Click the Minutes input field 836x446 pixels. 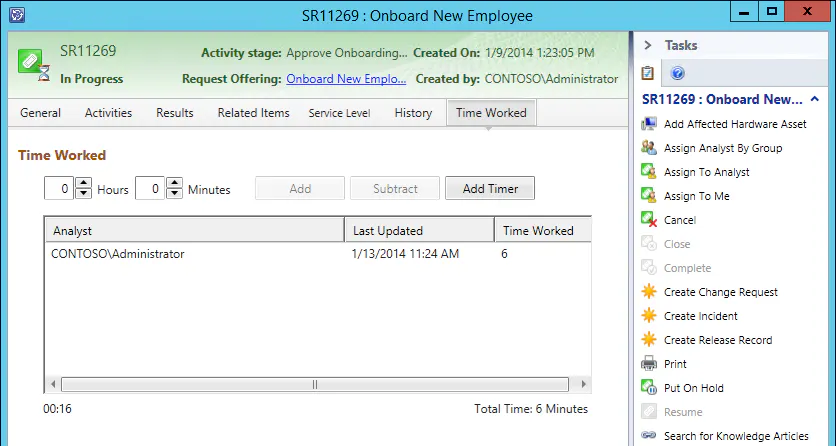pyautogui.click(x=150, y=189)
